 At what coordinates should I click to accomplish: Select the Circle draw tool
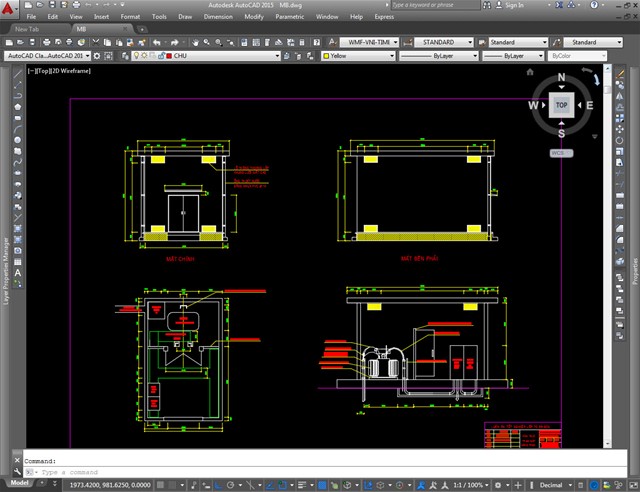click(18, 140)
